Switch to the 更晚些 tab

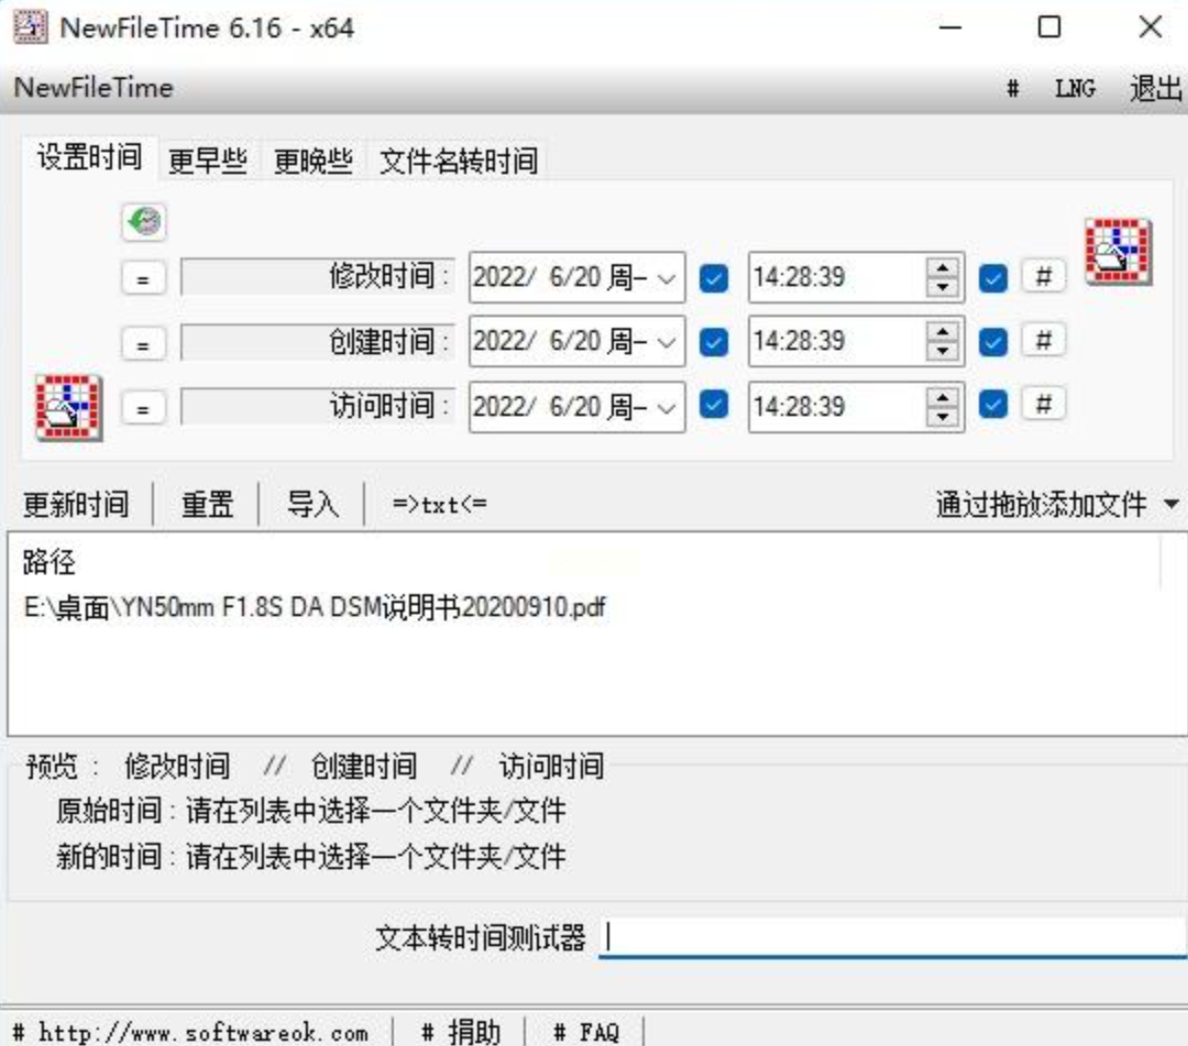313,161
